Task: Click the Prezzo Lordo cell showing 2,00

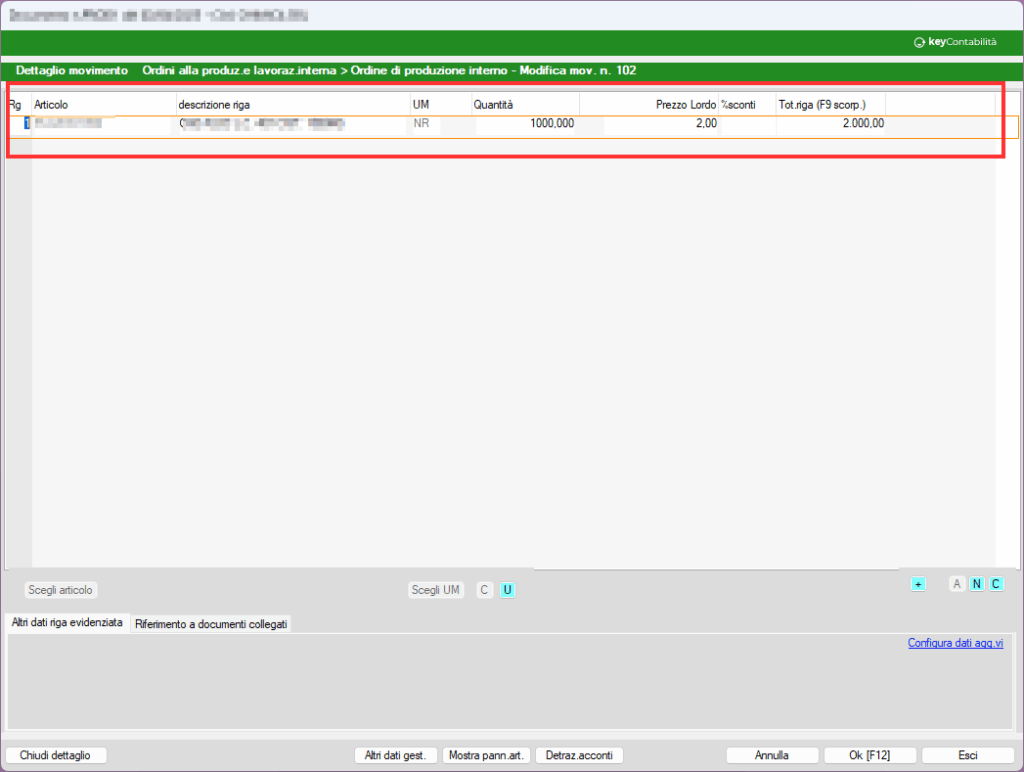Action: (x=650, y=124)
